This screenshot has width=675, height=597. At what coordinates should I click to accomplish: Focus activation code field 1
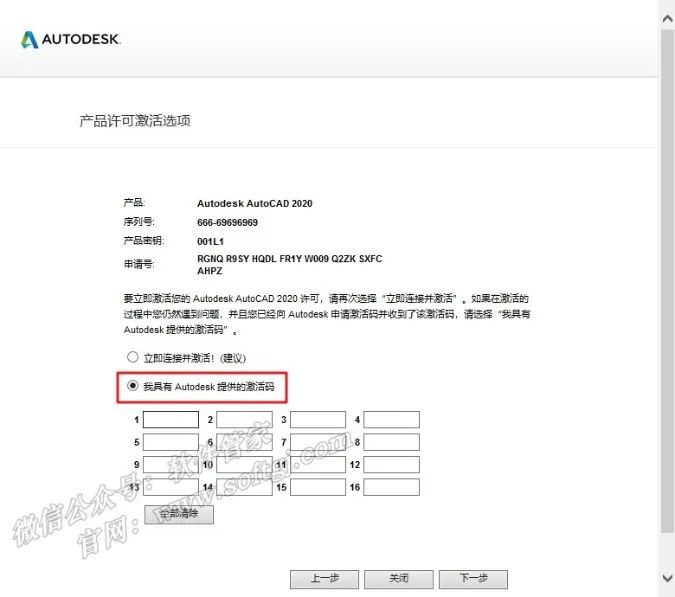click(x=171, y=420)
